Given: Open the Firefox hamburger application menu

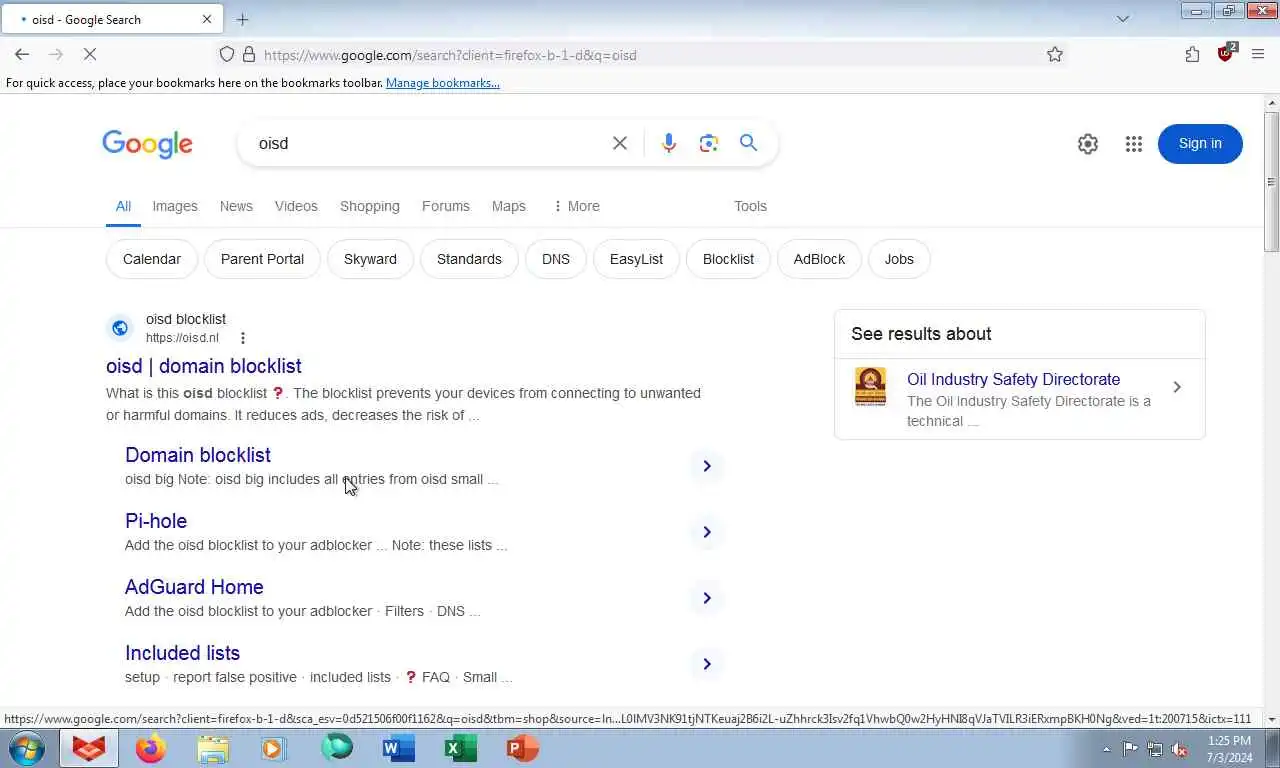Looking at the screenshot, I should 1258,55.
